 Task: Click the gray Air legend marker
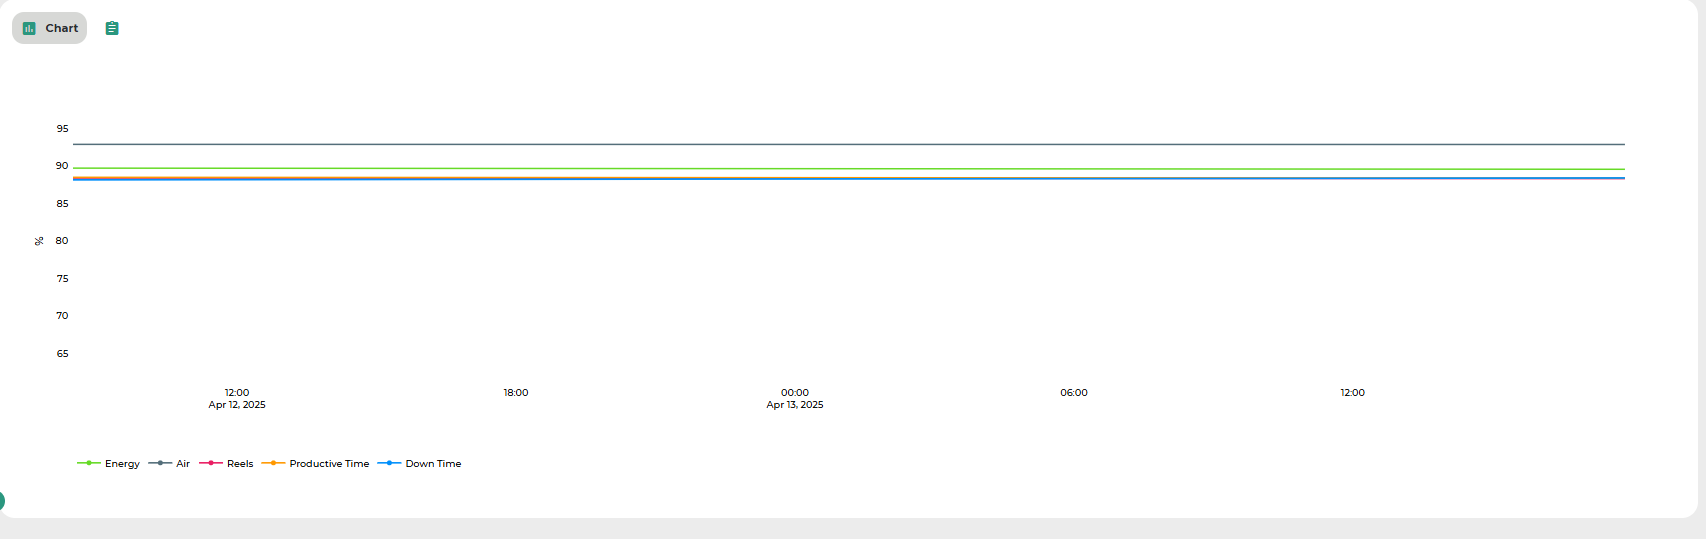[x=160, y=463]
